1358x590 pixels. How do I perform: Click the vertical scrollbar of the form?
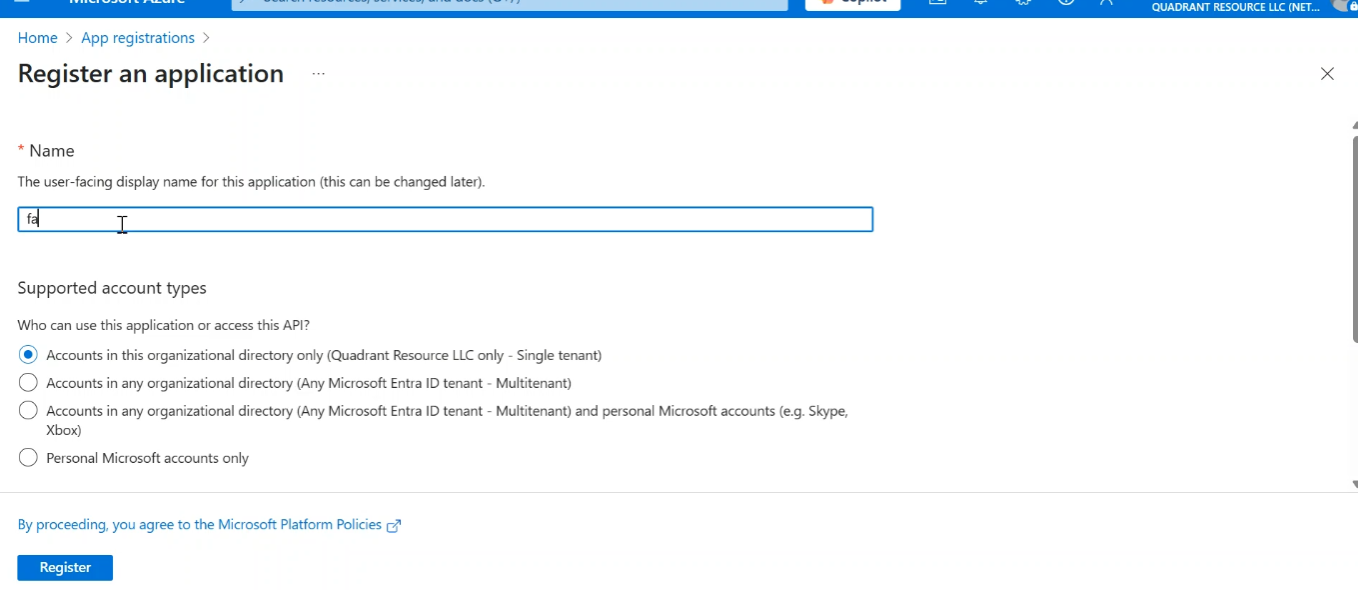(x=1354, y=240)
